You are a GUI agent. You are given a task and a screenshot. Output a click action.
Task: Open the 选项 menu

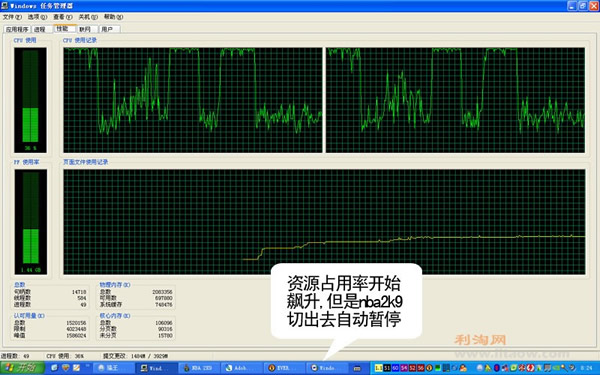(x=37, y=17)
